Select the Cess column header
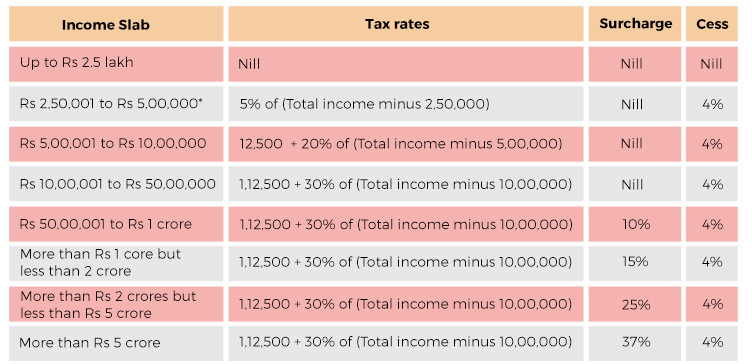752x364 pixels. pyautogui.click(x=712, y=24)
